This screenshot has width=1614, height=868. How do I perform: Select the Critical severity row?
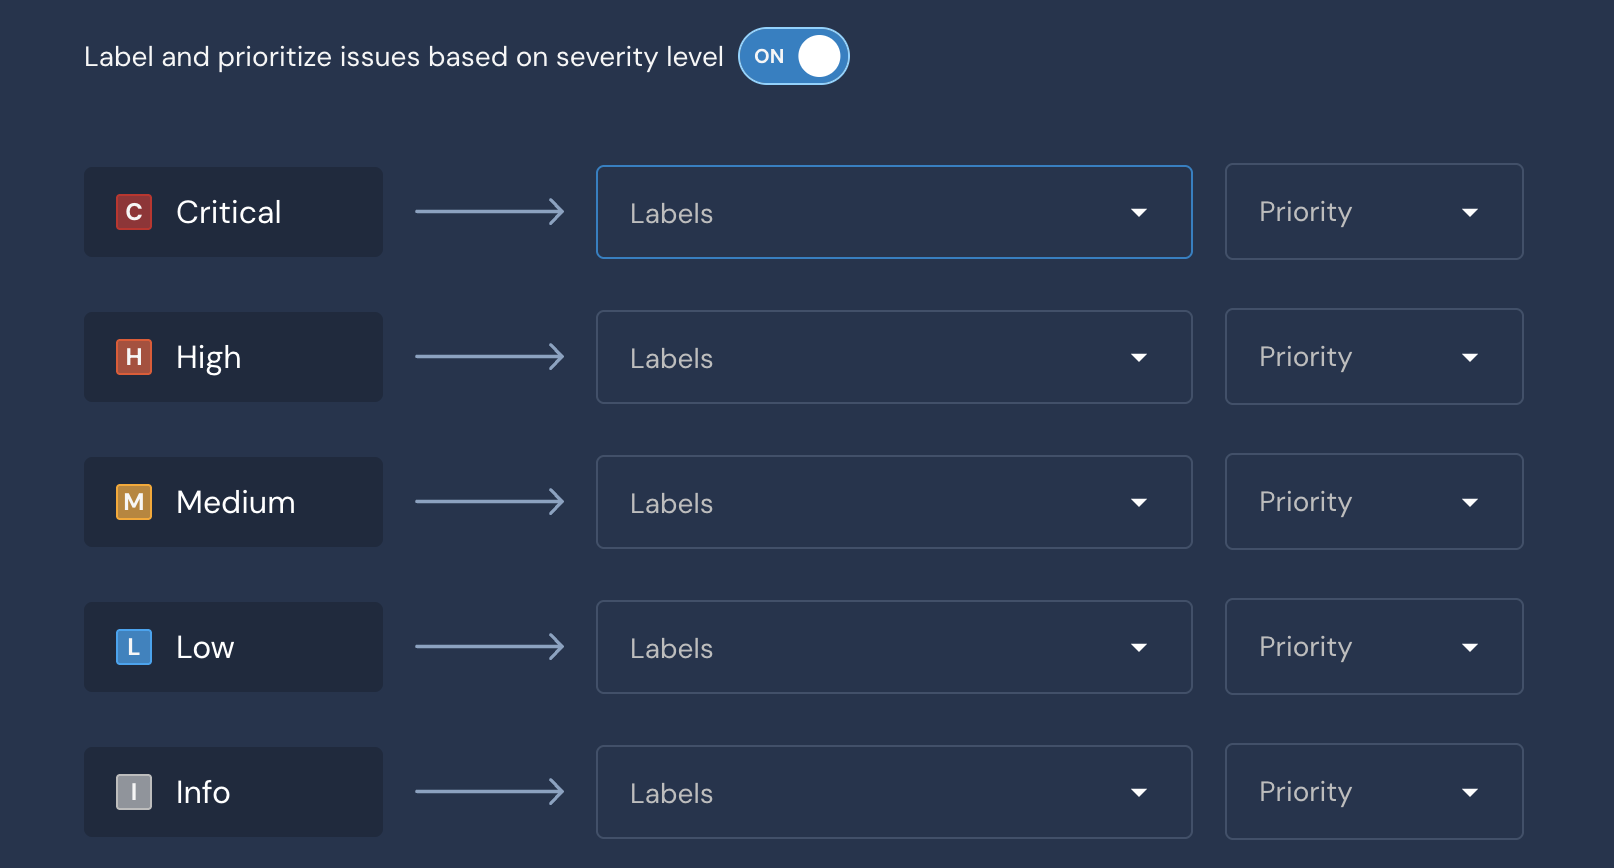click(233, 212)
